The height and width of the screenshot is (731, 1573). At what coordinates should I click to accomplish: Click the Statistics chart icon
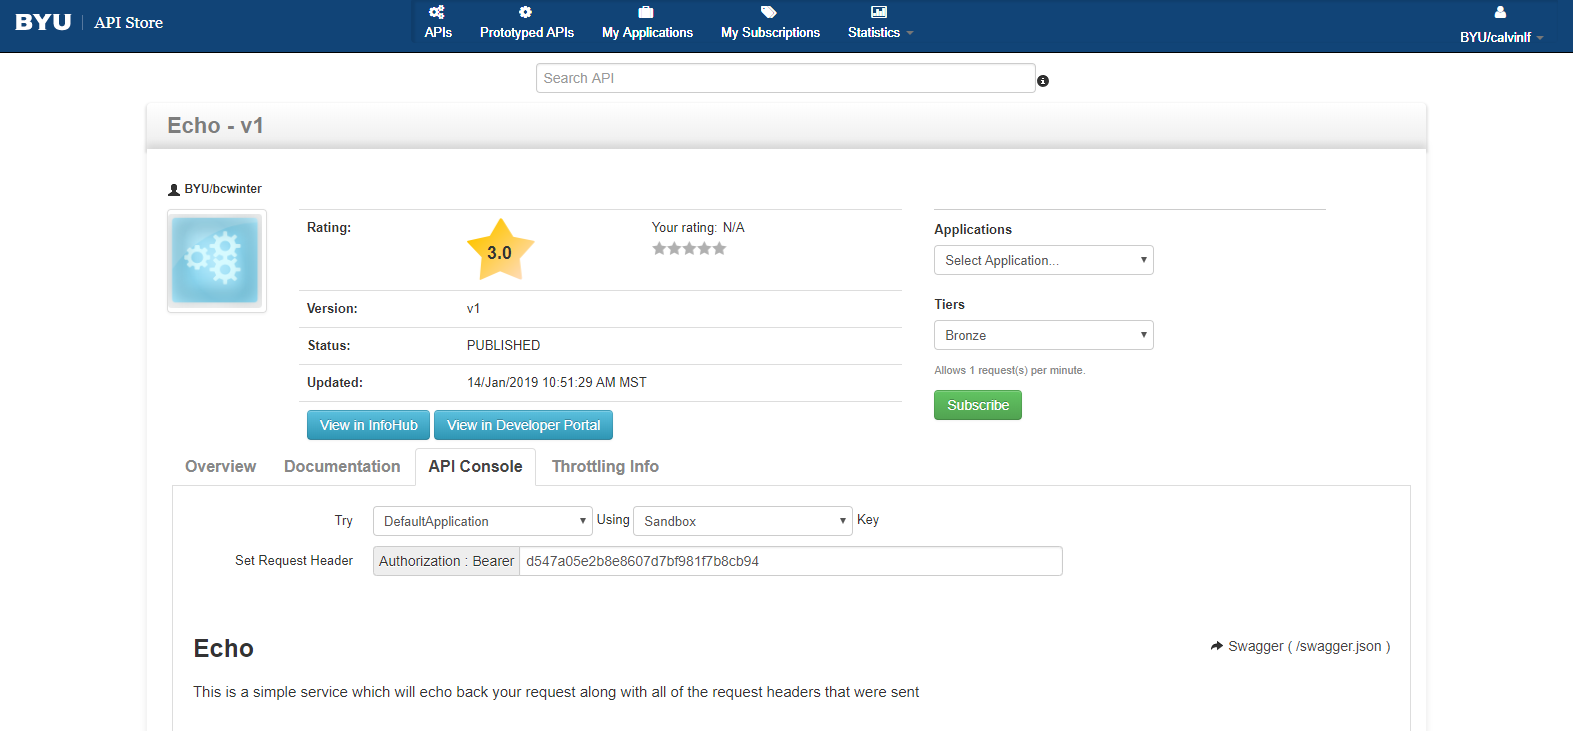[x=879, y=12]
